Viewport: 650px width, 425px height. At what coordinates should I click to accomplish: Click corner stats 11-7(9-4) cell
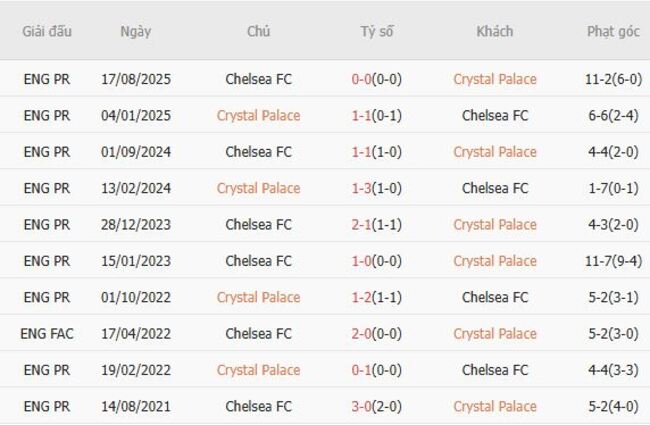click(x=613, y=261)
